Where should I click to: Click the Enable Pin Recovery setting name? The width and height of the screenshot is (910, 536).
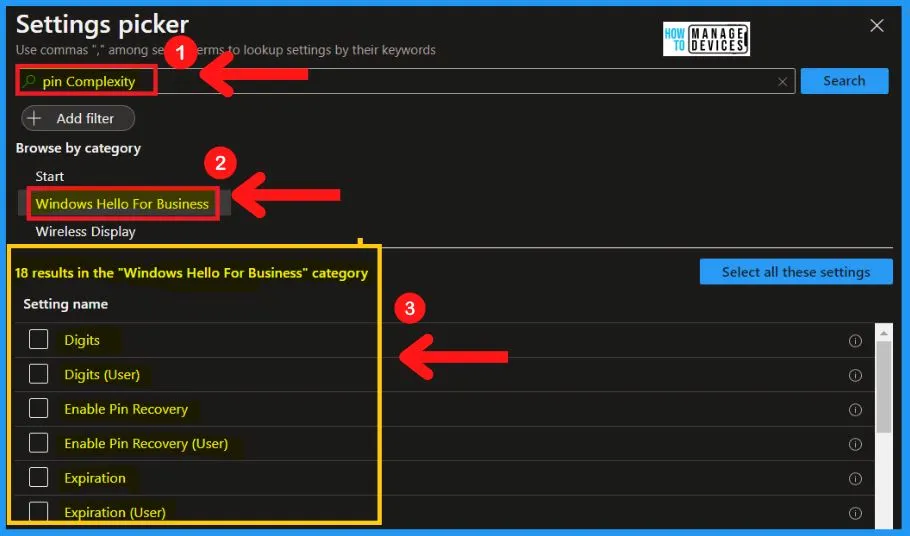pyautogui.click(x=126, y=409)
